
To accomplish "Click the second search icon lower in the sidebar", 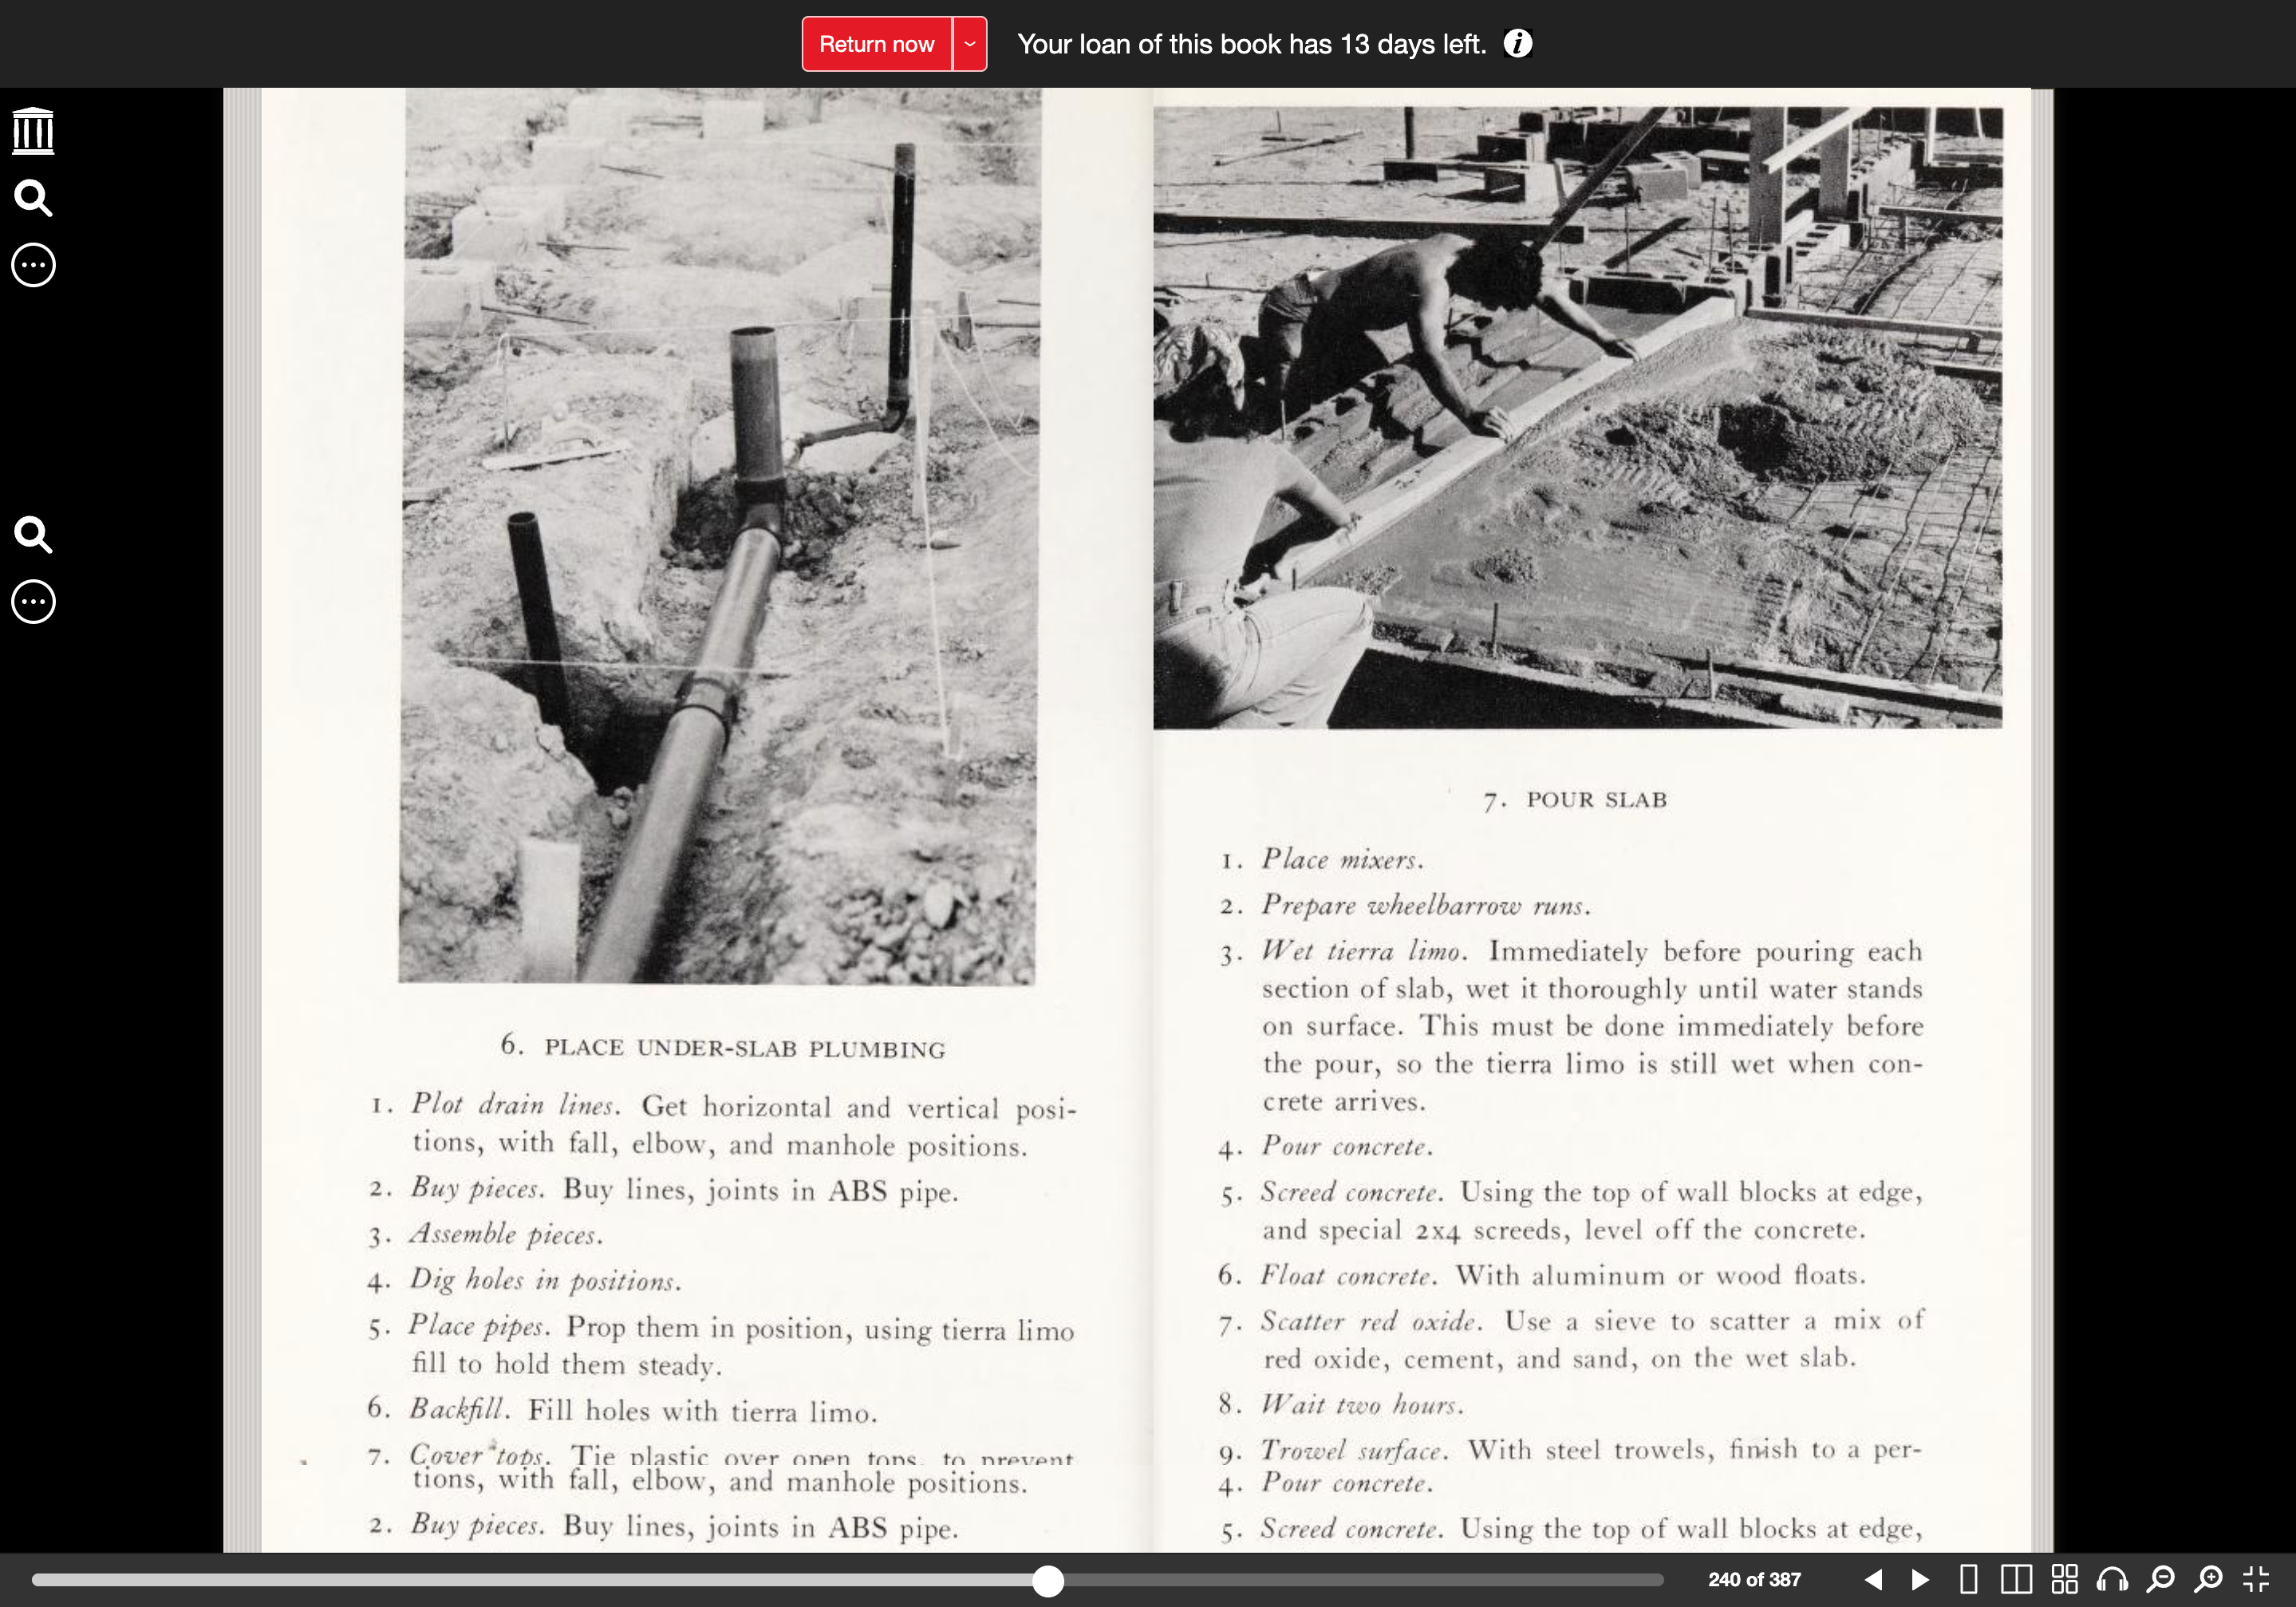I will pos(33,535).
